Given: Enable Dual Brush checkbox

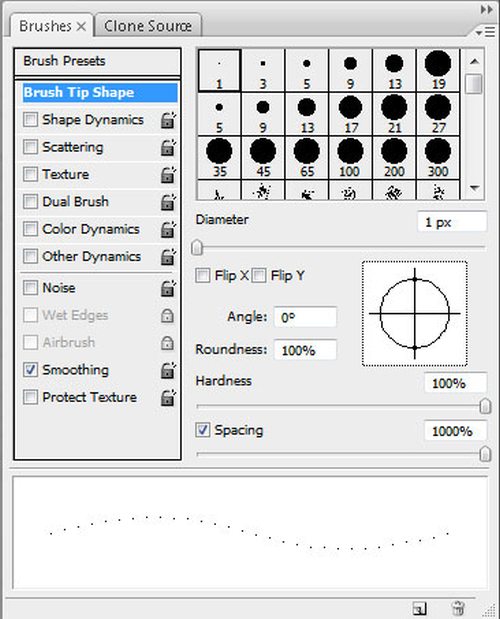Looking at the screenshot, I should click(30, 201).
